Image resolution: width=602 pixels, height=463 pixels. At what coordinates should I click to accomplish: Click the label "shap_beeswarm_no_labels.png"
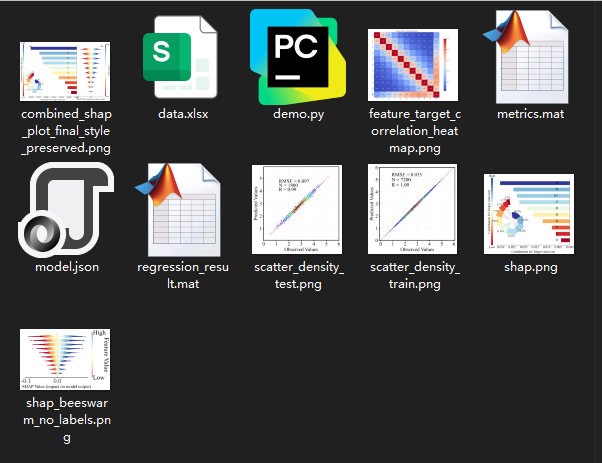click(67, 420)
